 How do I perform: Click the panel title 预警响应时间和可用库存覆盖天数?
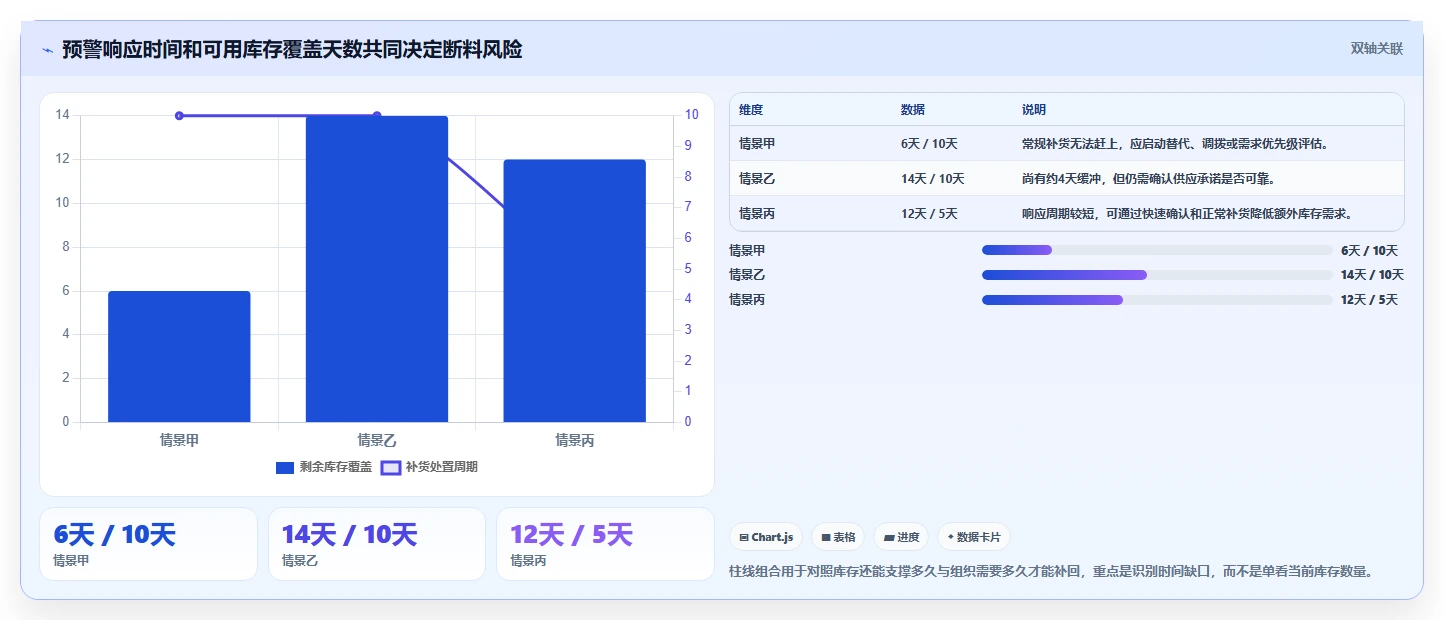pyautogui.click(x=292, y=50)
